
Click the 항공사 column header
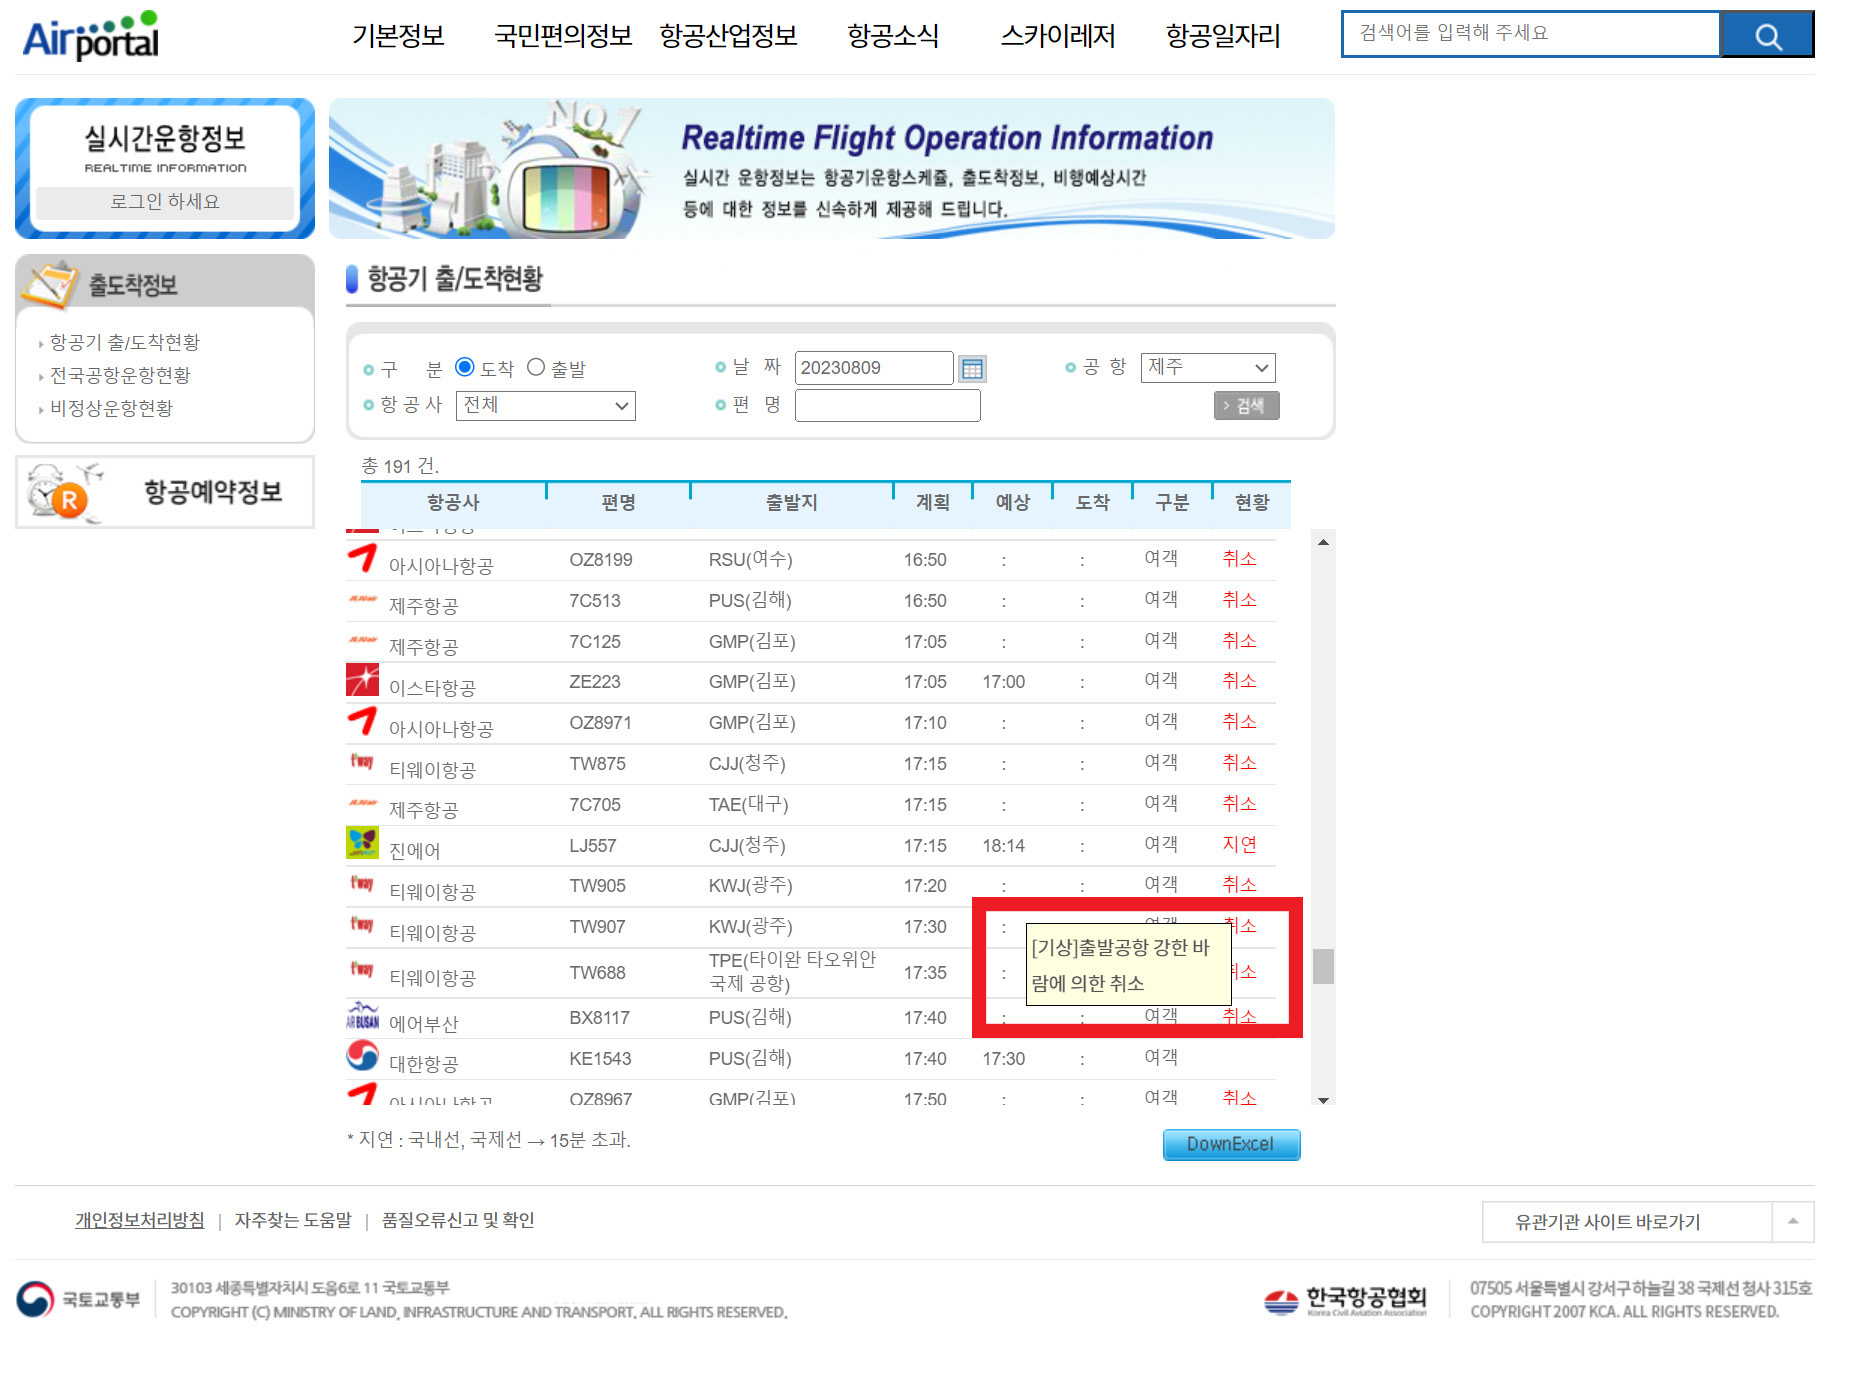coord(453,503)
